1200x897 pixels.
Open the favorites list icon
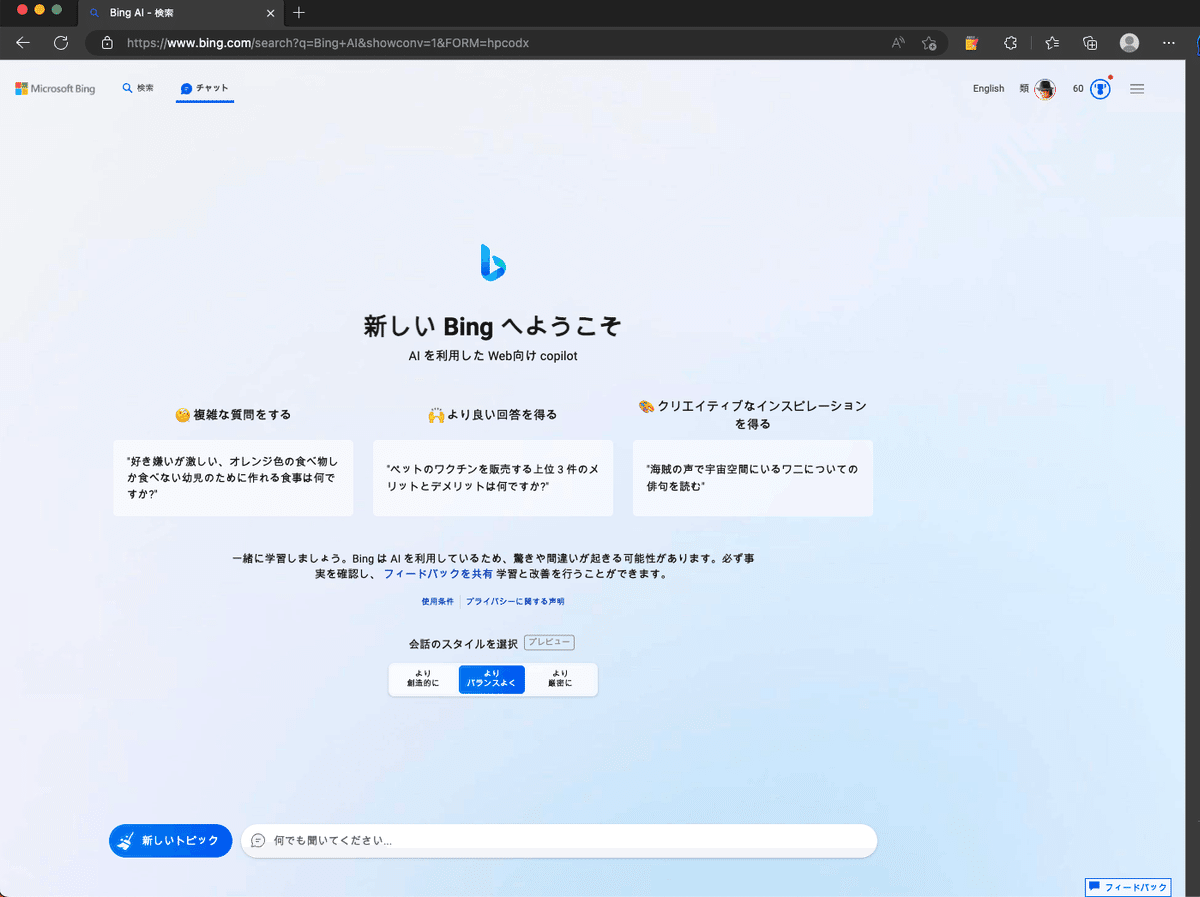(1052, 43)
